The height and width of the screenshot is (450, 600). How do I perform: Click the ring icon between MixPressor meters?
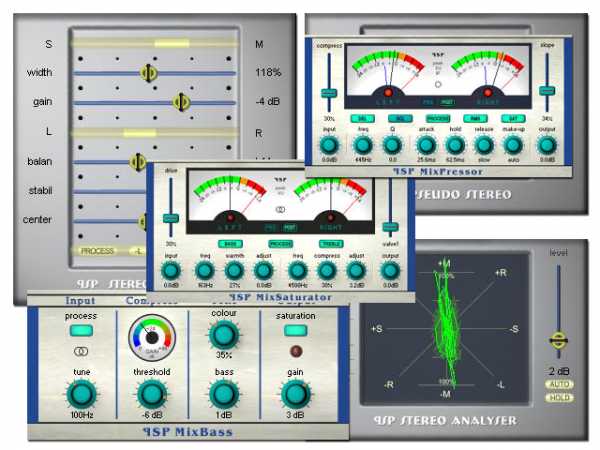(438, 84)
